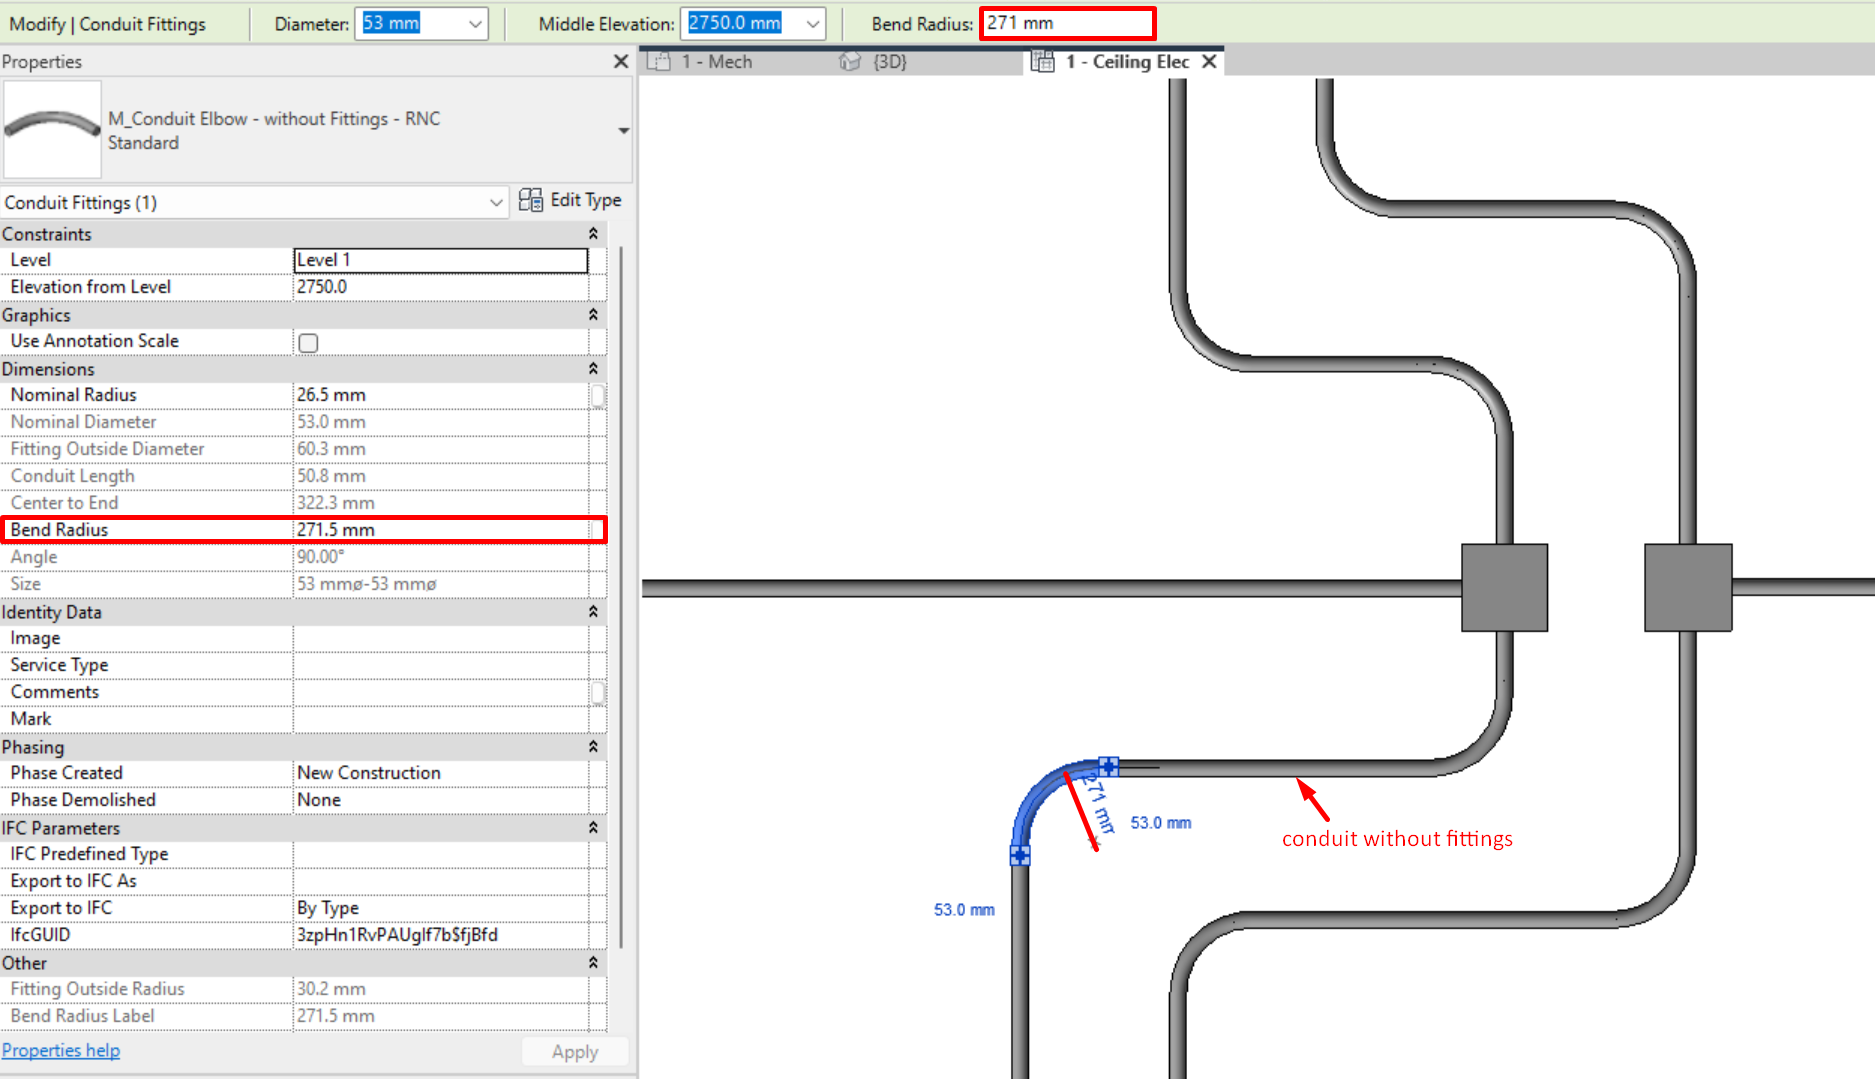This screenshot has height=1079, width=1875.
Task: Select the 1 - Ceiling Elec tab
Action: tap(1127, 62)
